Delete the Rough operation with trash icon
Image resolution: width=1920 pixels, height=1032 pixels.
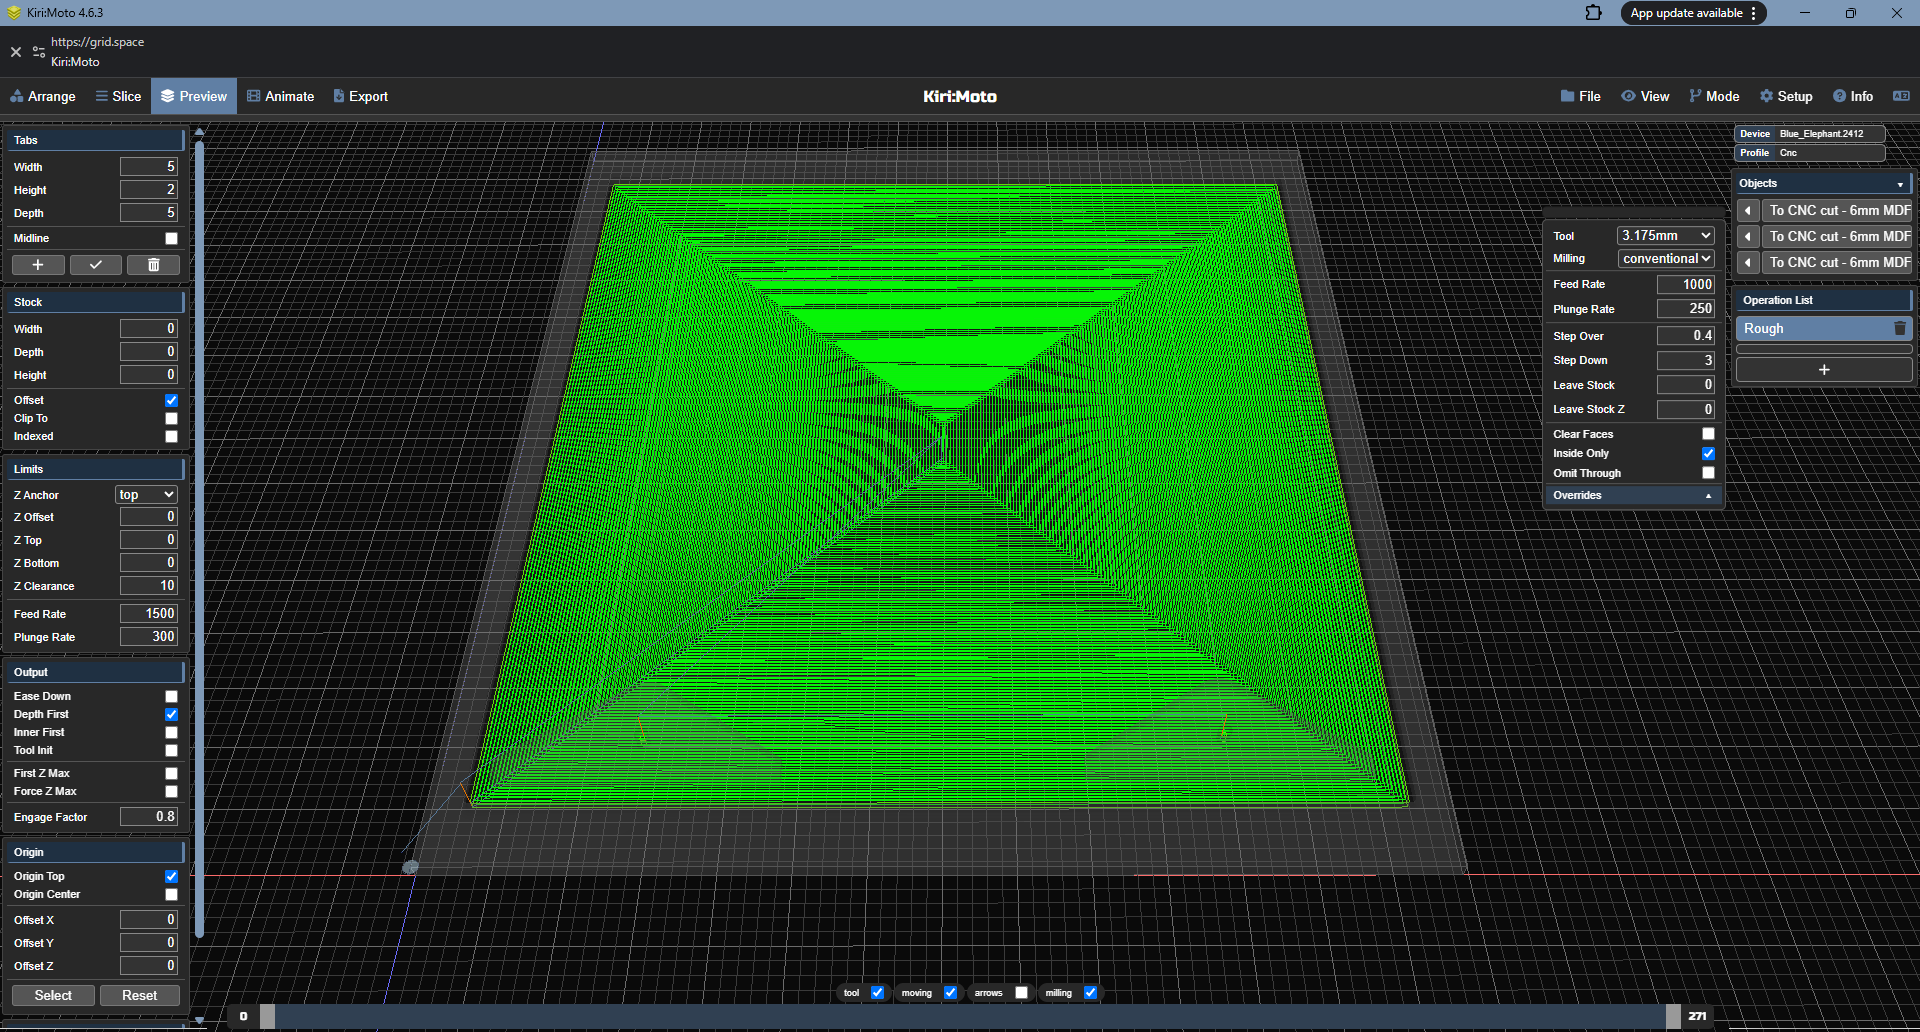click(1899, 329)
